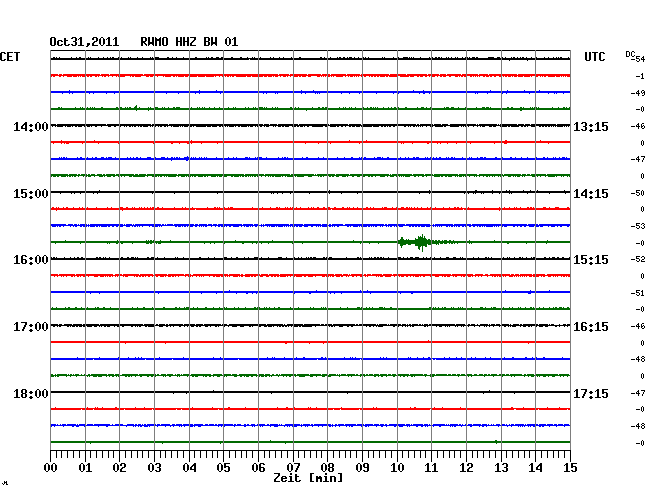The height and width of the screenshot is (494, 650).
Task: Click the seismic event burst on green trace
Action: coord(422,242)
